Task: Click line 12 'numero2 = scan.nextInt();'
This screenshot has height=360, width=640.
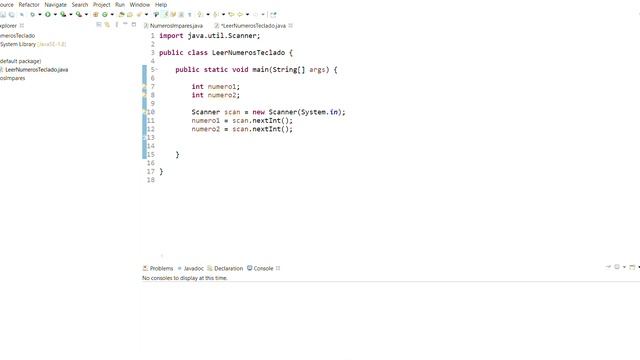Action: coord(242,129)
